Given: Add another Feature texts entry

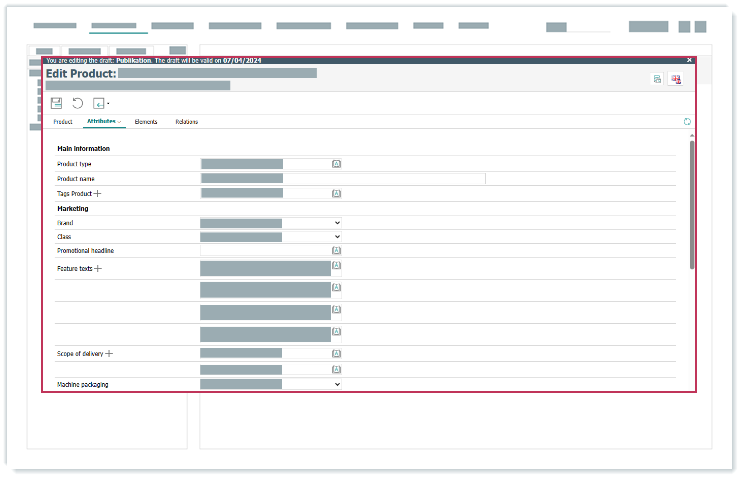Looking at the screenshot, I should click(x=98, y=269).
